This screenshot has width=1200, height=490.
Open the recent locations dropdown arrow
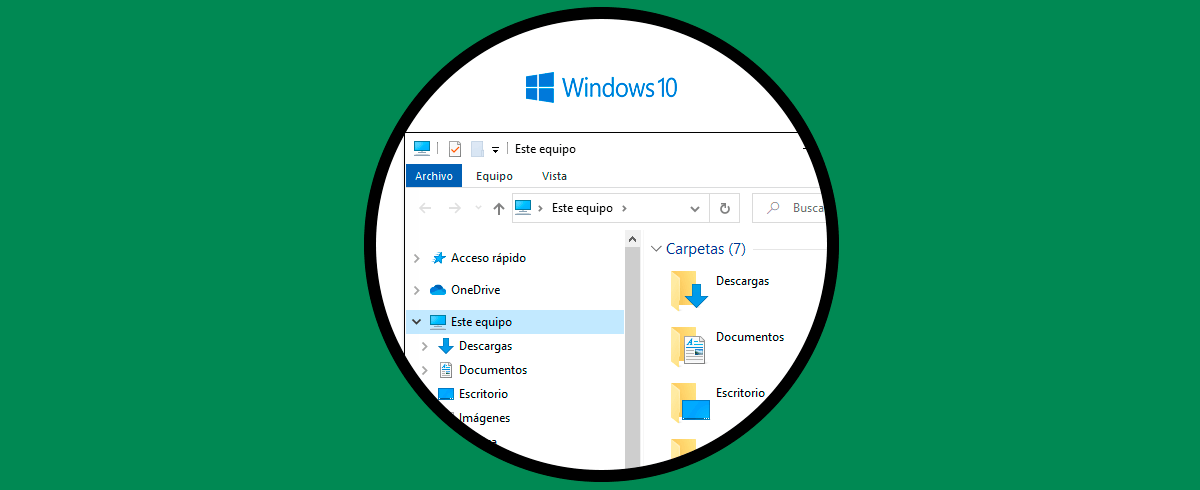click(x=478, y=208)
